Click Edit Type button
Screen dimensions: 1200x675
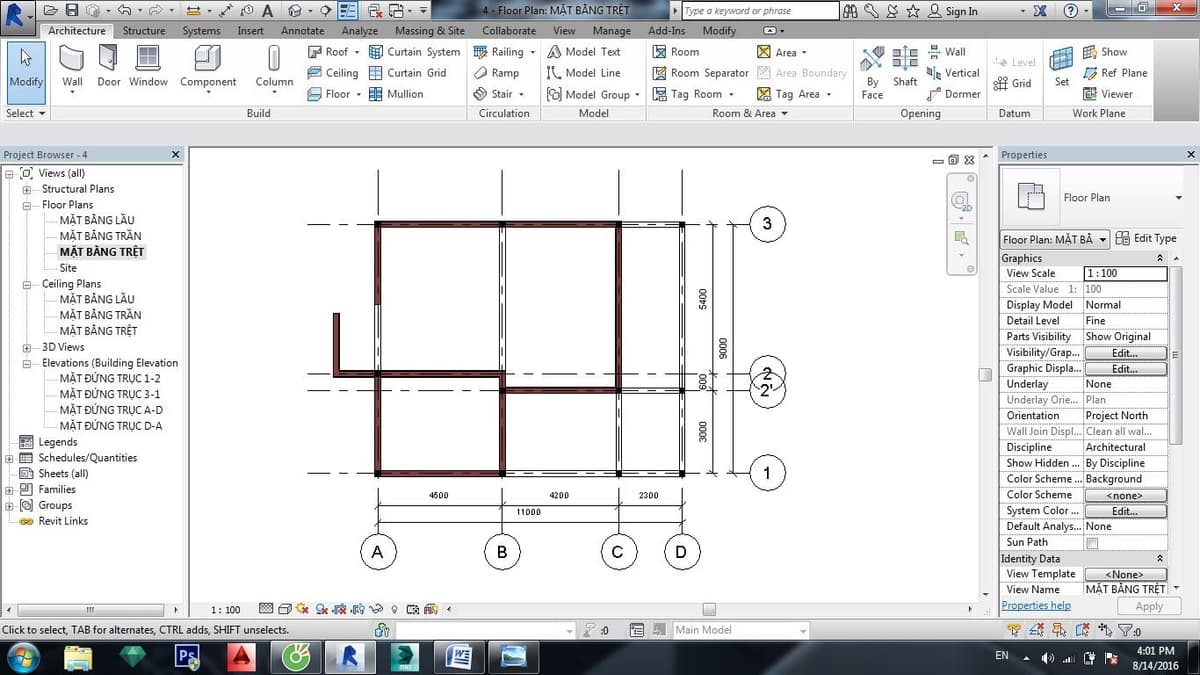click(x=1147, y=238)
